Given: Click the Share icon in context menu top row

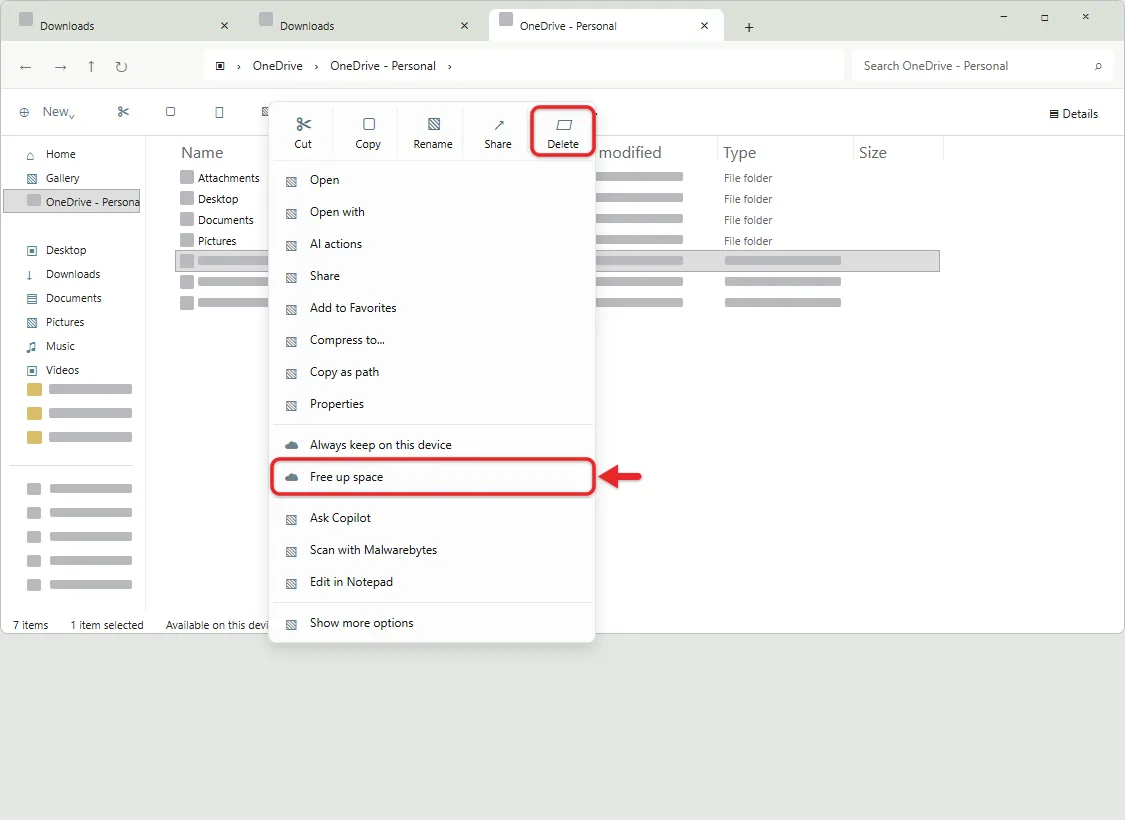Looking at the screenshot, I should [499, 125].
